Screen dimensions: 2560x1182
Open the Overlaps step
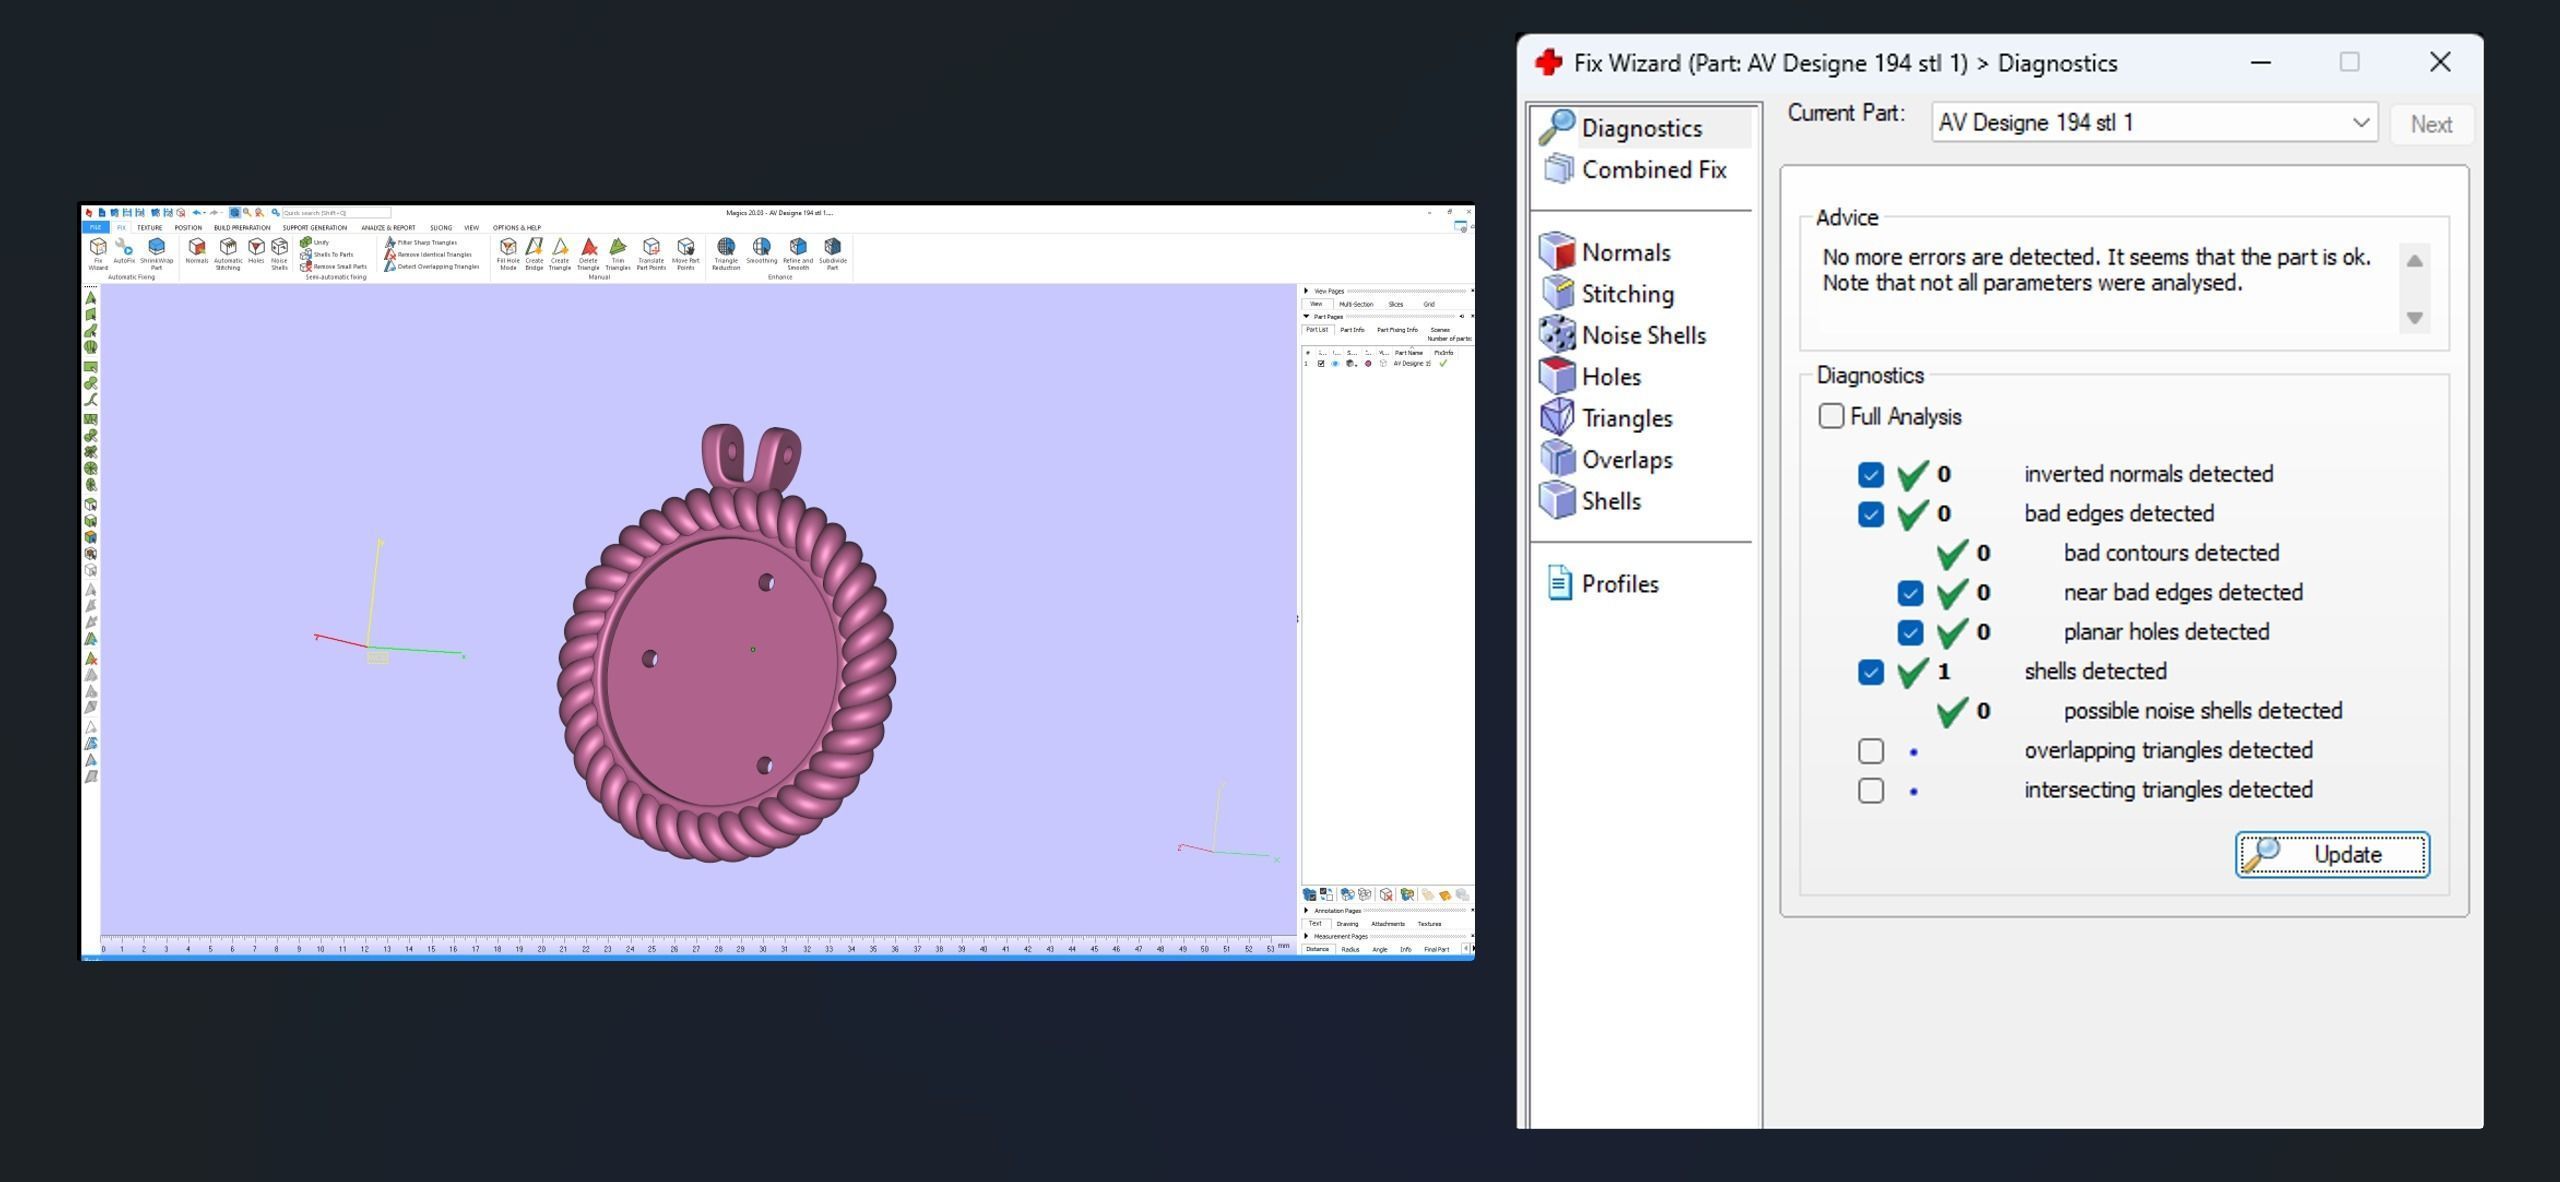pyautogui.click(x=1626, y=460)
